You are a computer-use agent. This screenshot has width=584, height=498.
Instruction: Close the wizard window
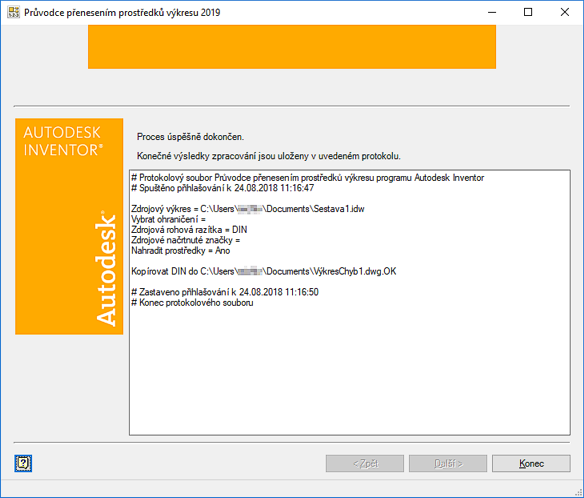click(x=565, y=12)
